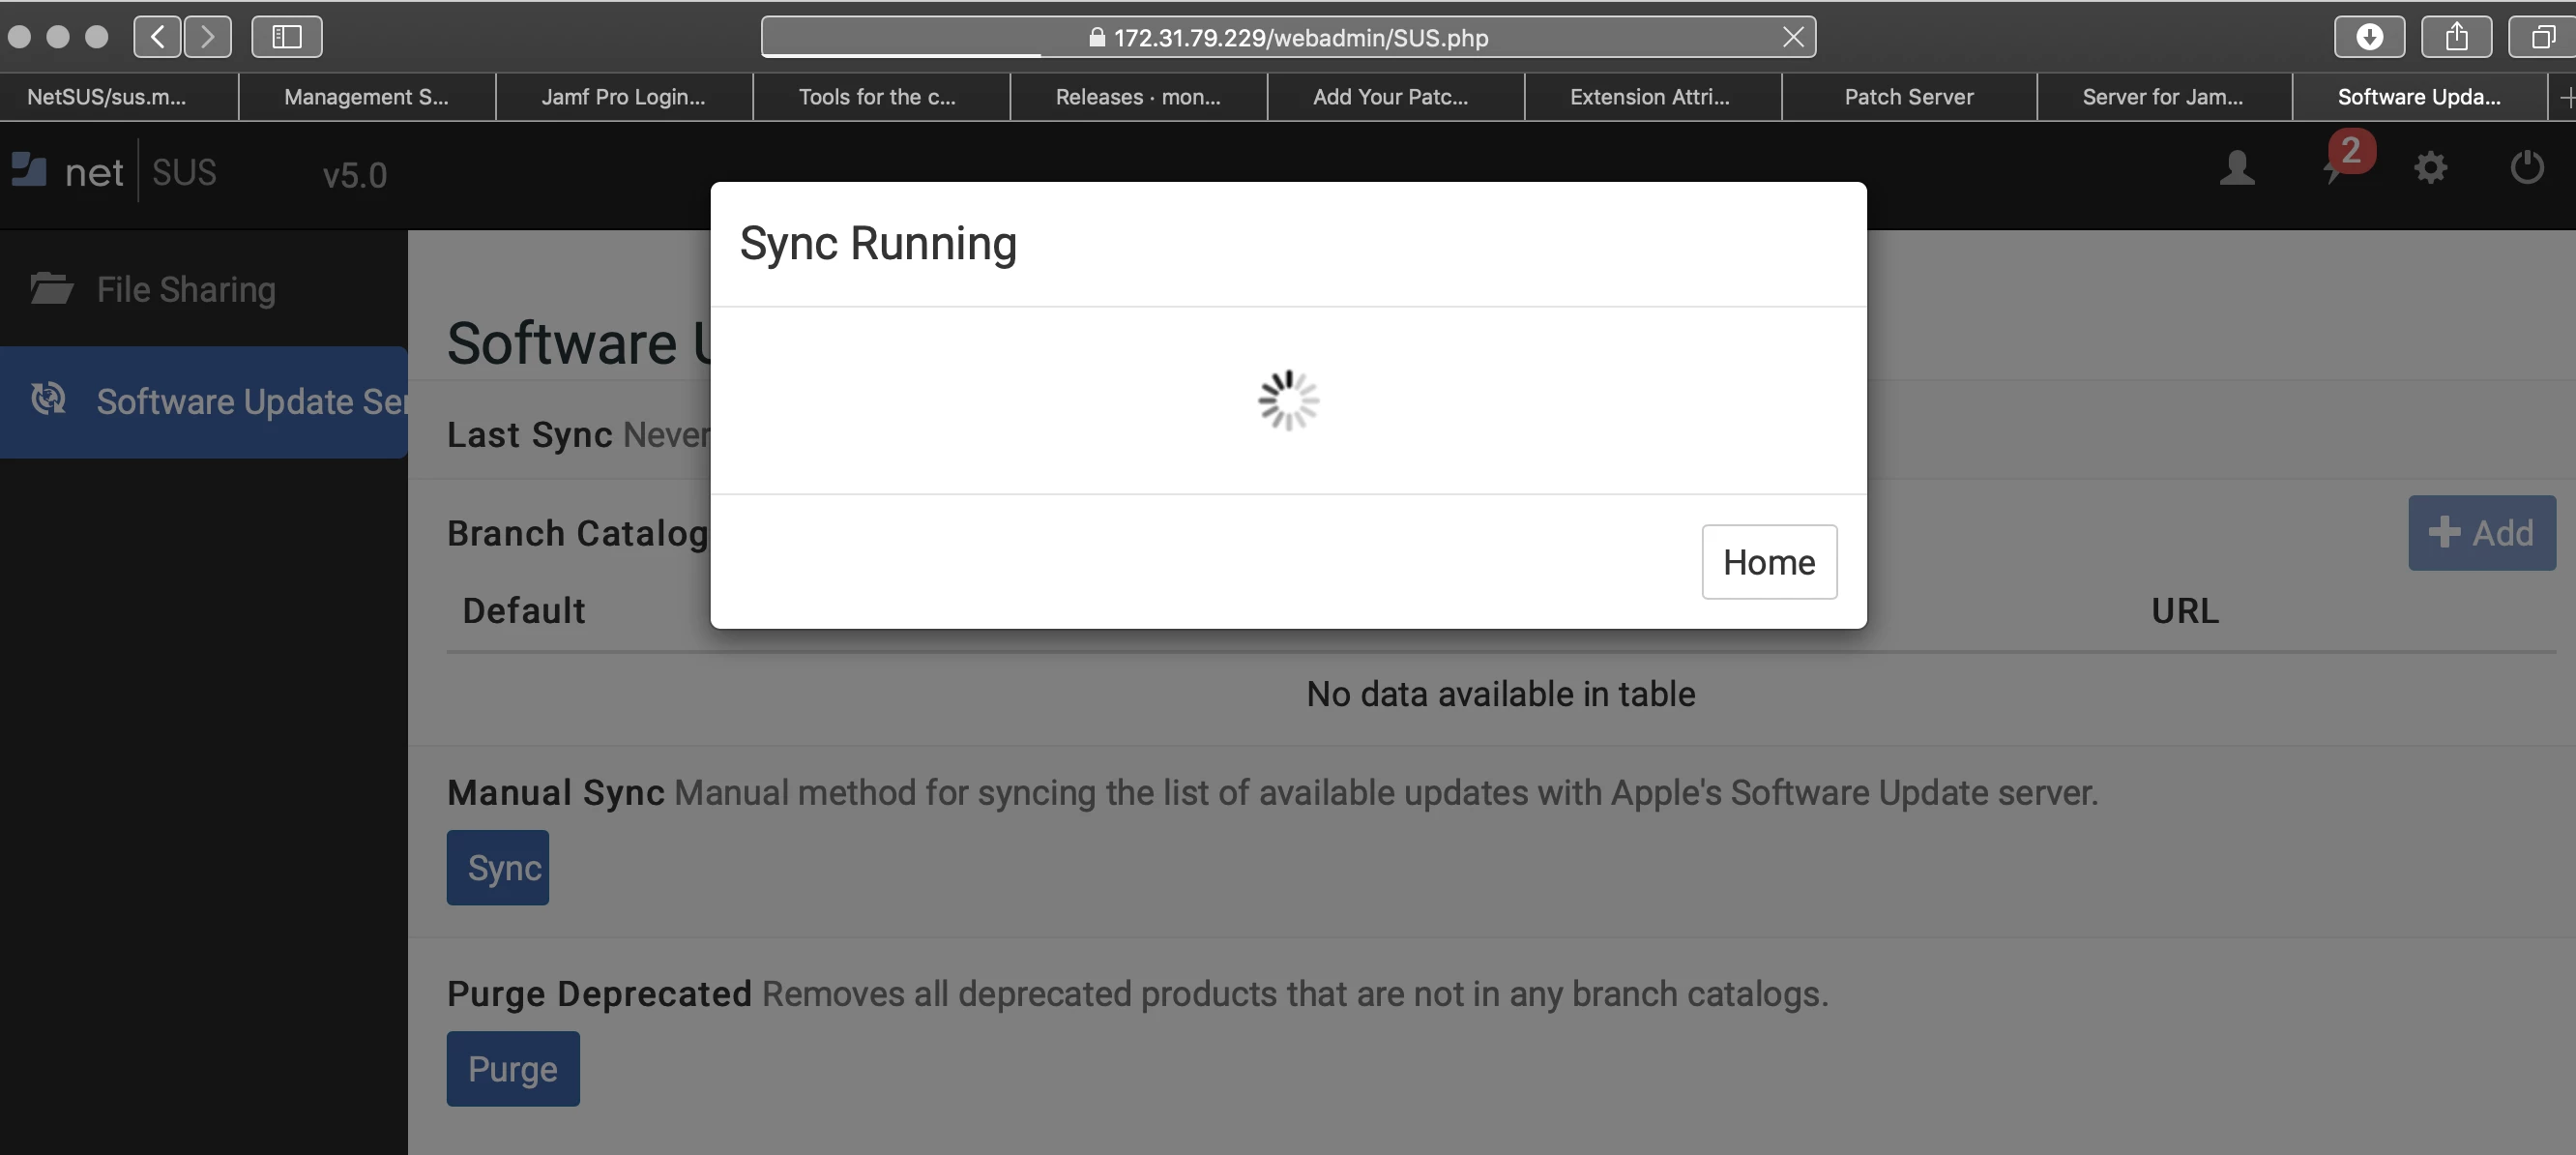
Task: Open the Extension Attri... tab
Action: click(1649, 97)
